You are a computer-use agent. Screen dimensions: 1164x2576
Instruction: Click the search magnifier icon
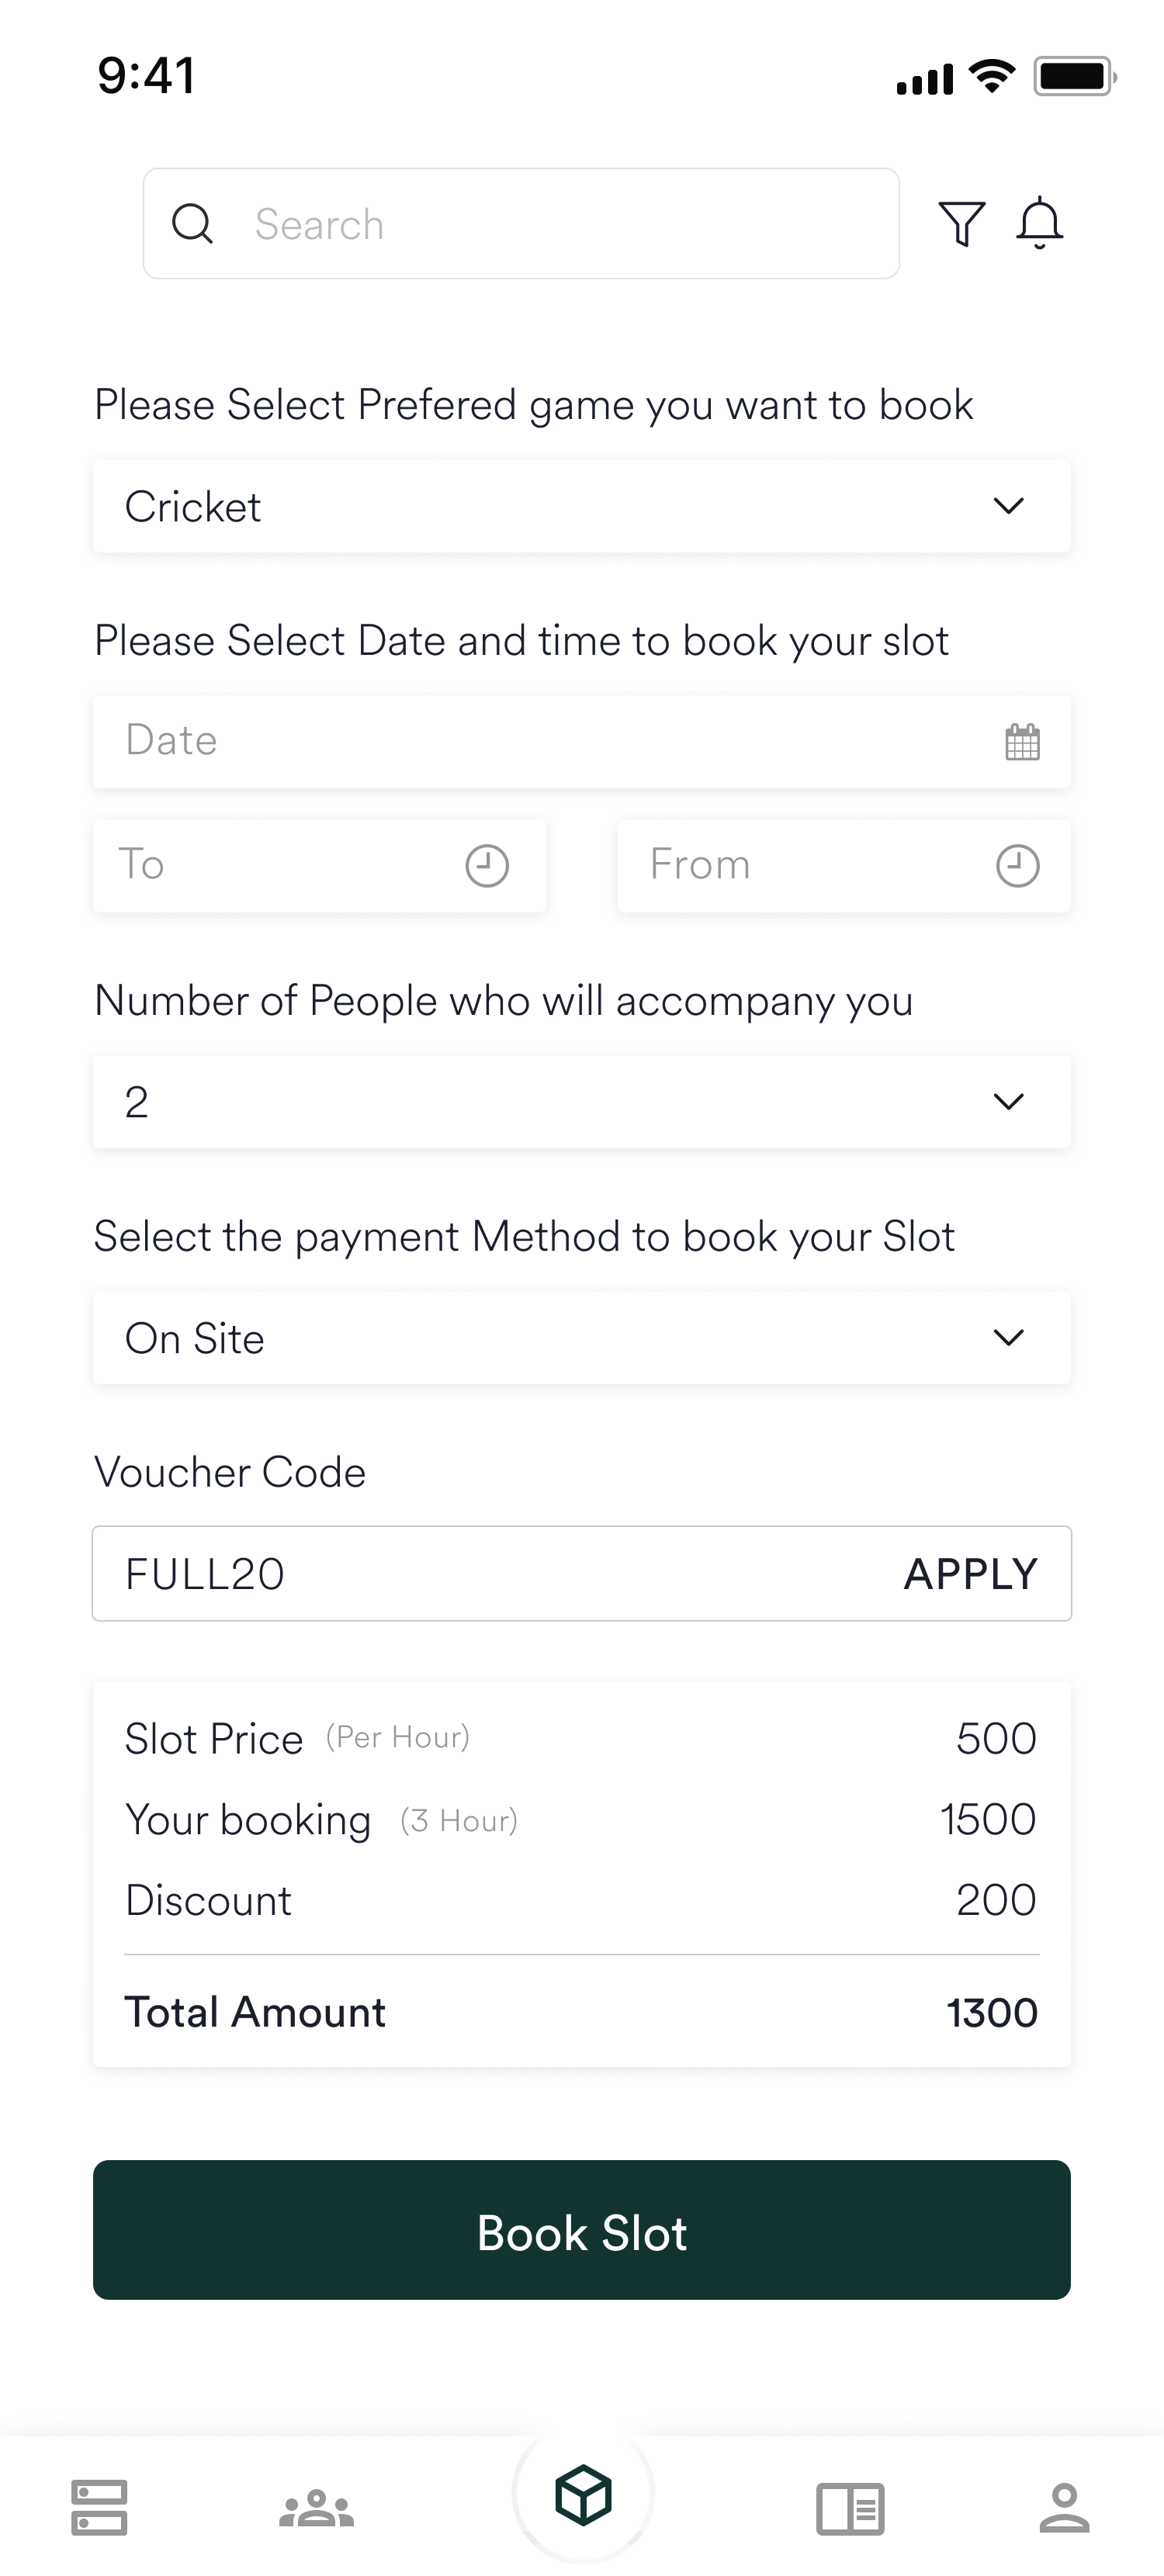[192, 223]
